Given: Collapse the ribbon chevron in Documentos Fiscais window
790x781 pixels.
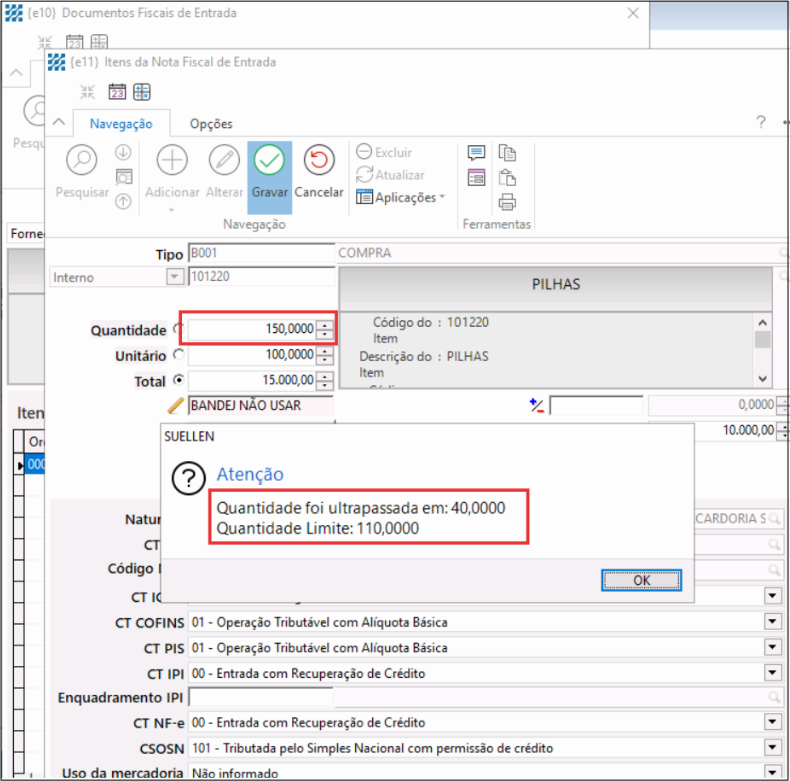Looking at the screenshot, I should point(16,73).
